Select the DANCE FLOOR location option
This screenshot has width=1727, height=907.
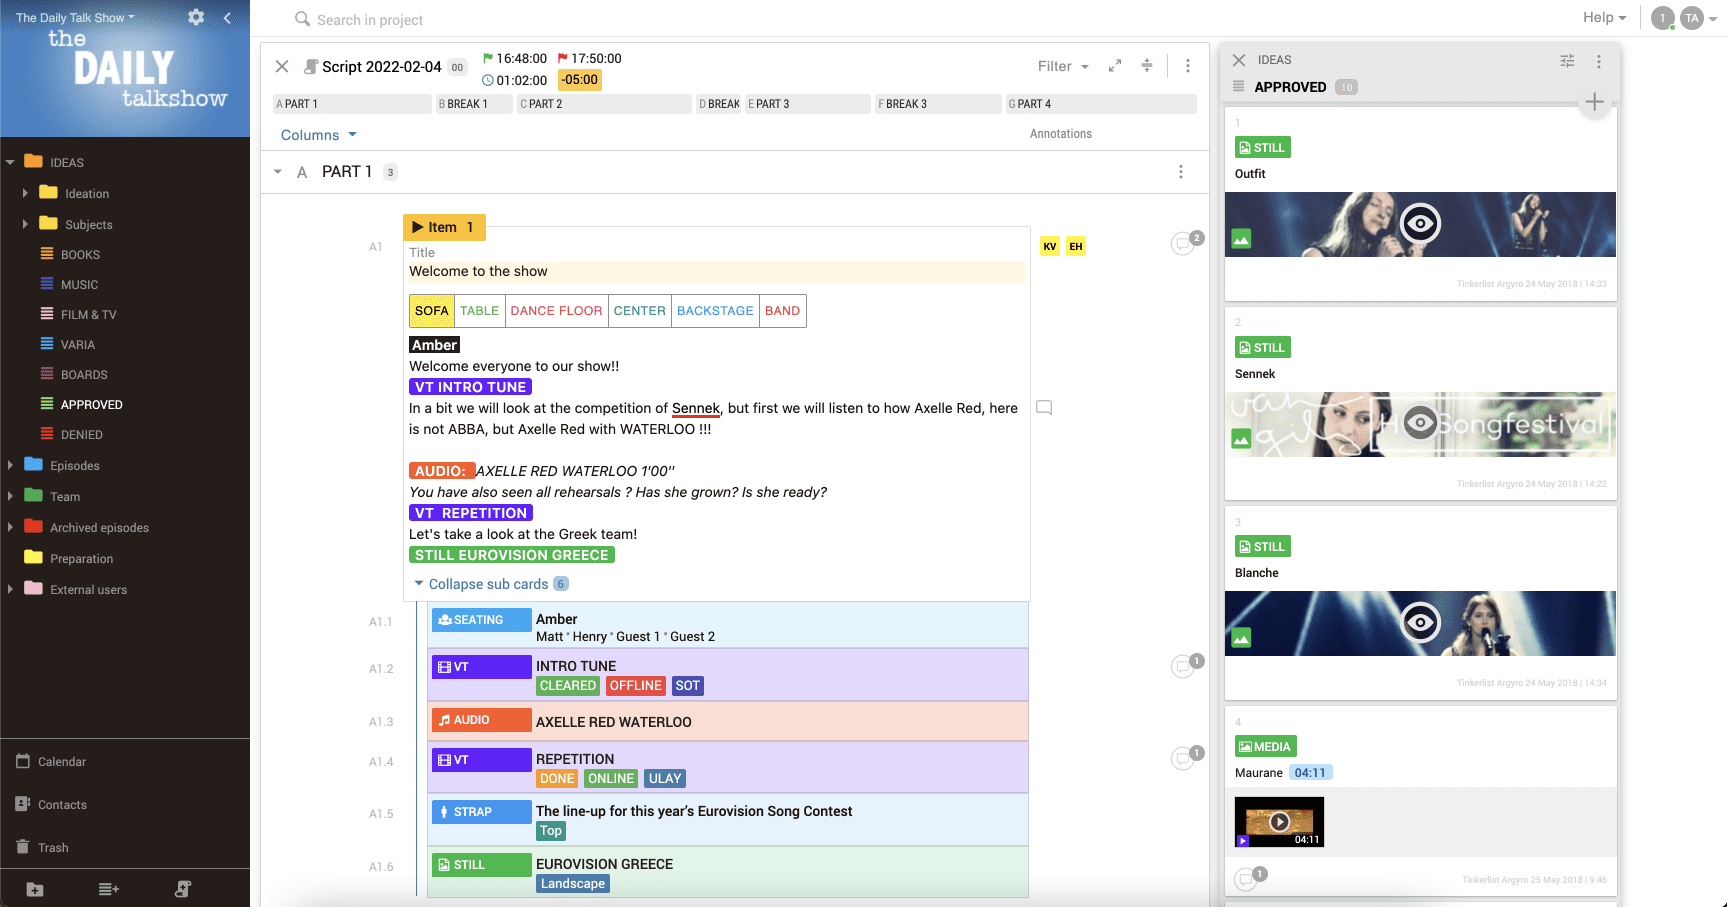[x=556, y=311]
